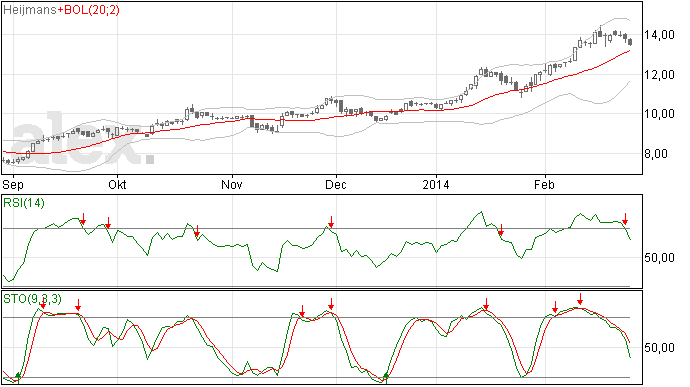Screen dimensions: 690x387
Task: Click the 50,00 value on RSI axis
Action: pos(659,258)
